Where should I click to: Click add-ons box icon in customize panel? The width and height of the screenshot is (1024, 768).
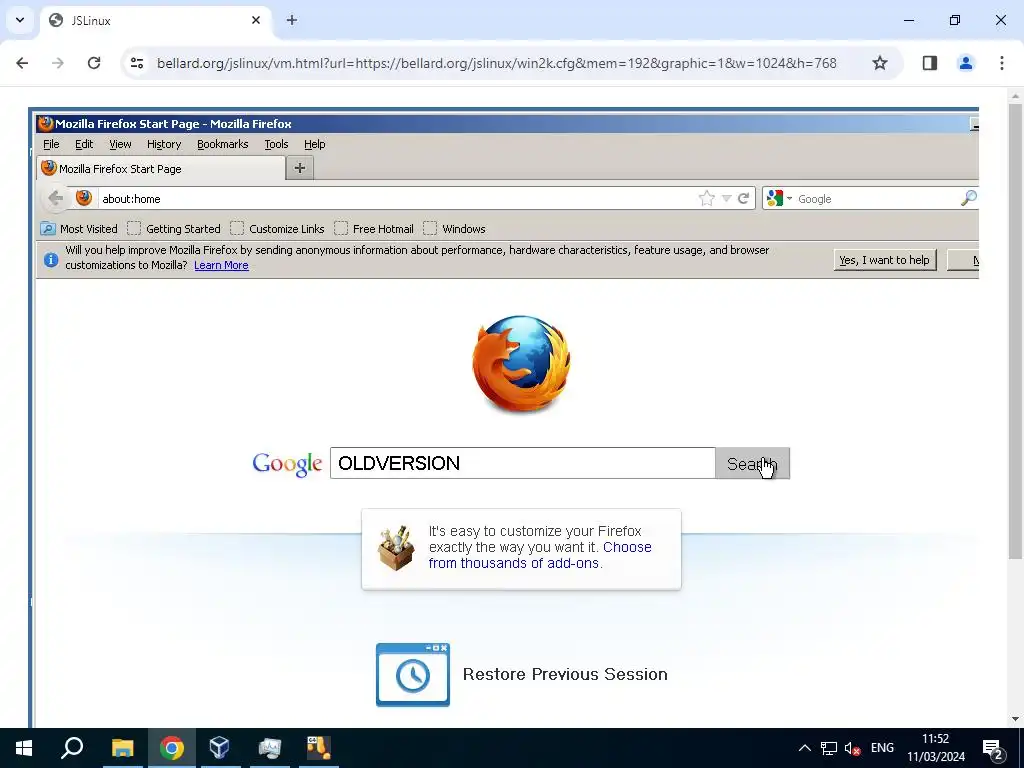coord(396,547)
